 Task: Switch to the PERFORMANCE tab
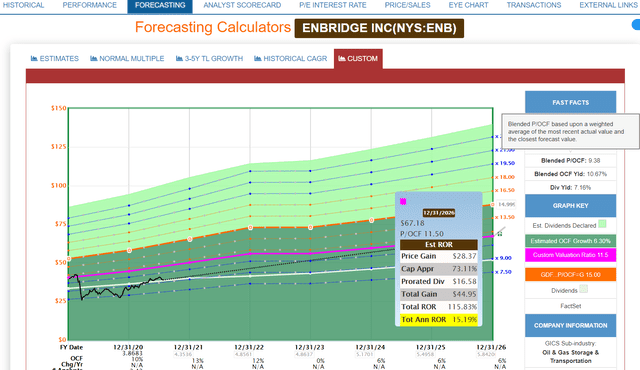tap(89, 5)
